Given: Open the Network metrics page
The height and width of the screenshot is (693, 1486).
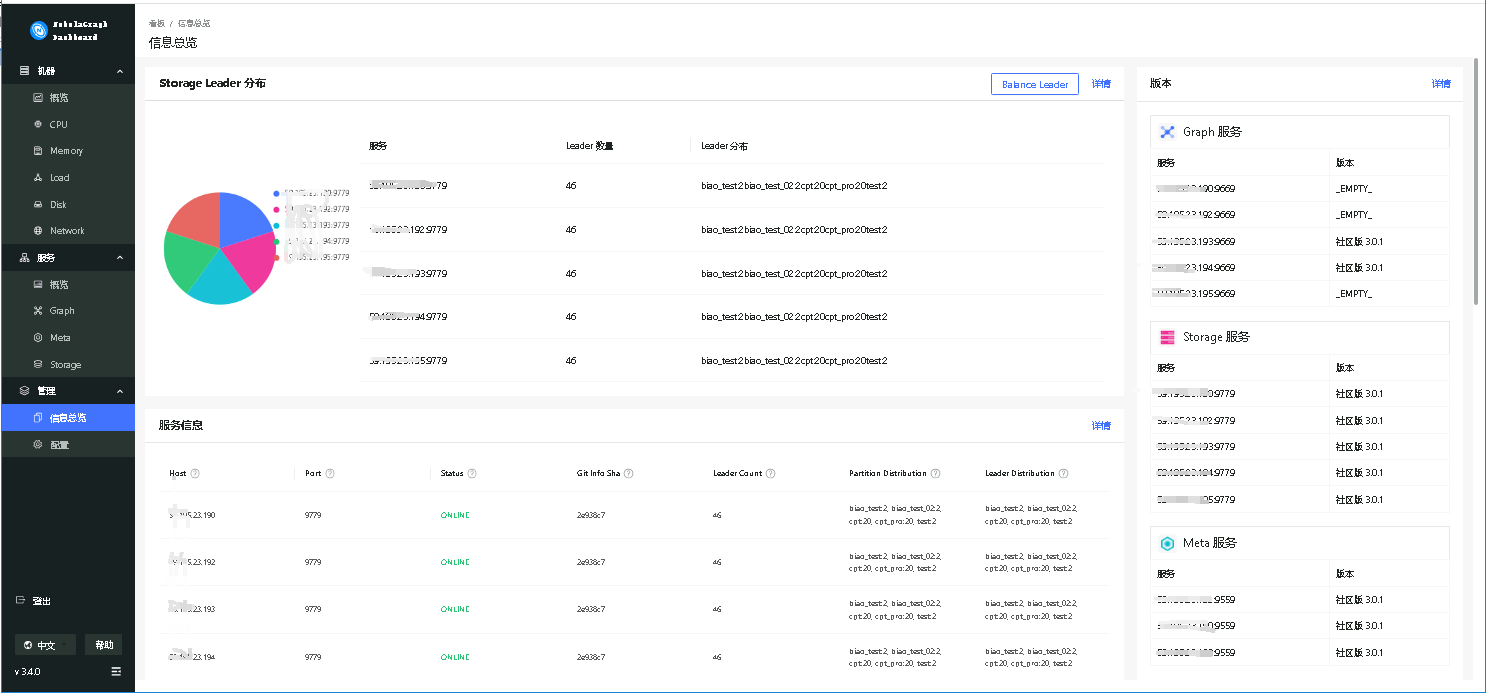Looking at the screenshot, I should tap(67, 231).
